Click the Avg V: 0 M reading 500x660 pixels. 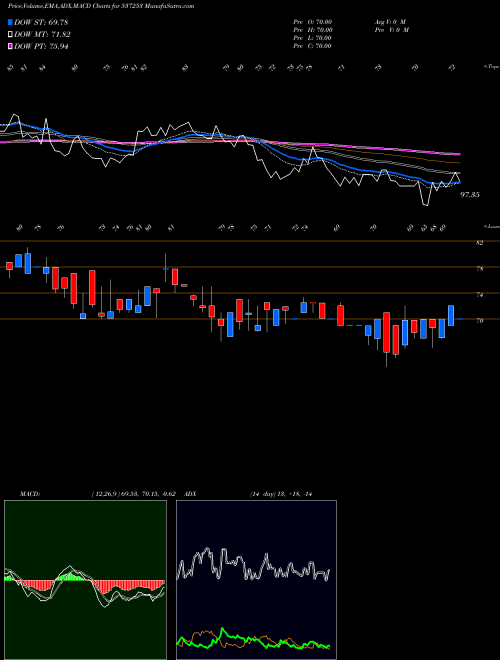click(390, 22)
